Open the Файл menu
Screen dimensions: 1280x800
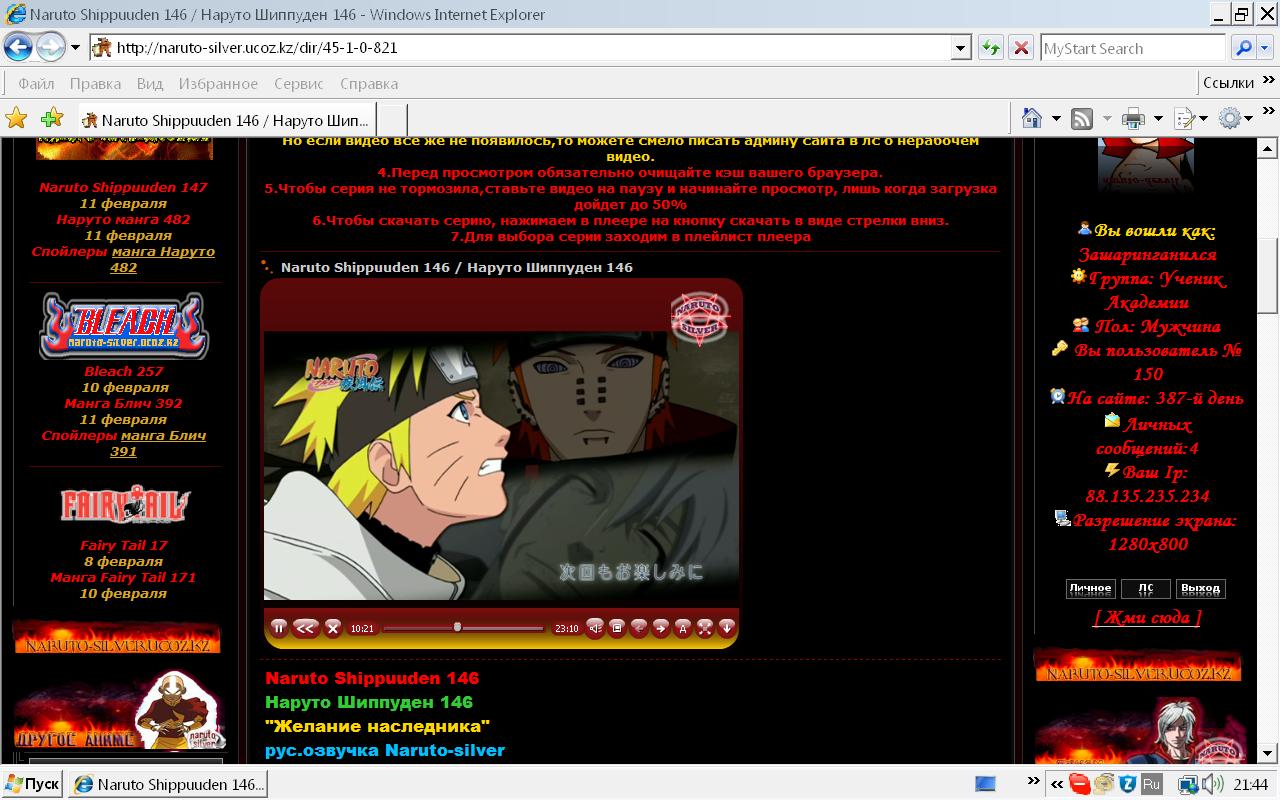click(x=36, y=84)
